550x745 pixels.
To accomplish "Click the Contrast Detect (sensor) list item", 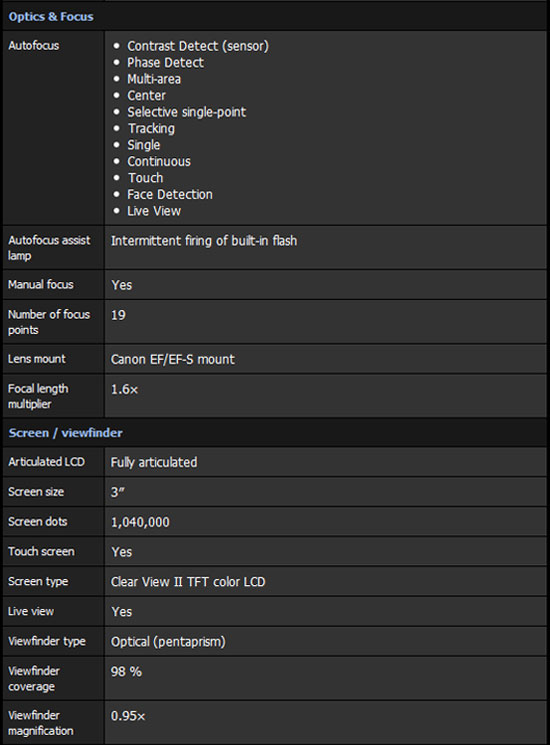I will click(198, 46).
